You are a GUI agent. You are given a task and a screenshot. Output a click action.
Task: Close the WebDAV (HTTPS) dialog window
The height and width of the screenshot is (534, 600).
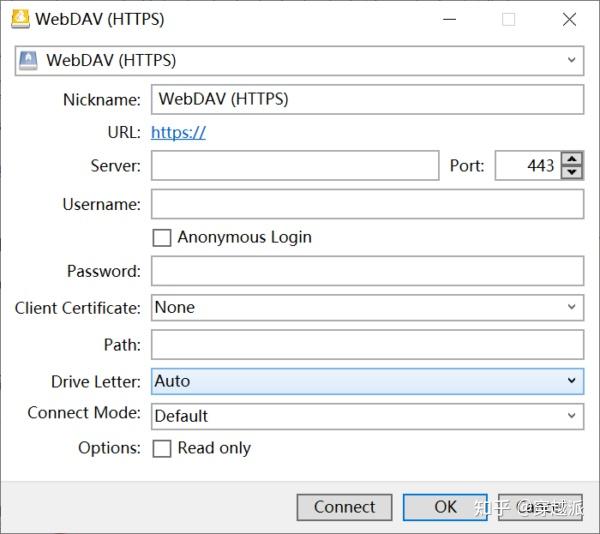569,19
